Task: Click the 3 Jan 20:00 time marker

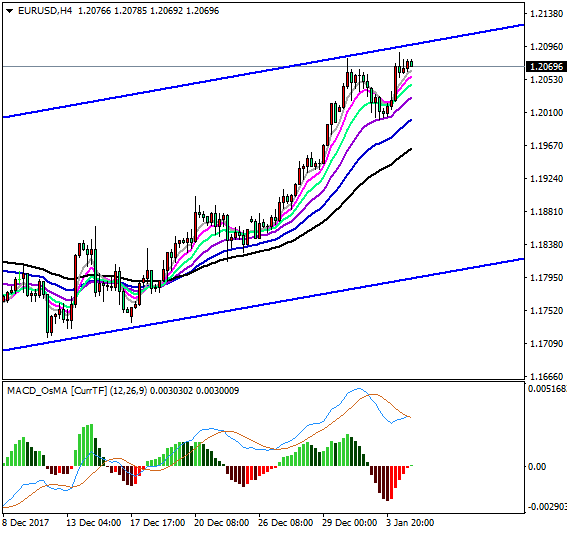Action: tap(410, 523)
